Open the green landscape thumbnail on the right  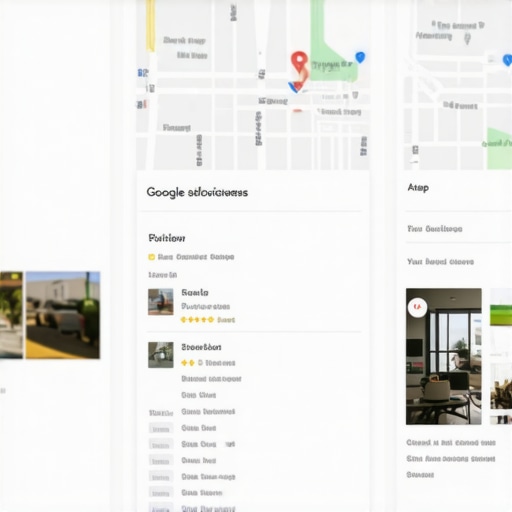click(501, 307)
